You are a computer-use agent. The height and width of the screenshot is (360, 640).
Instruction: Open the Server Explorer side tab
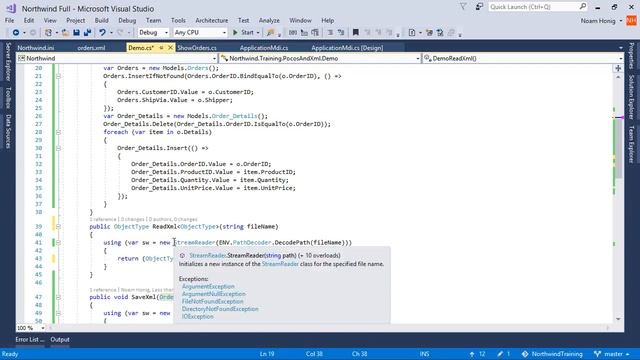(8, 62)
